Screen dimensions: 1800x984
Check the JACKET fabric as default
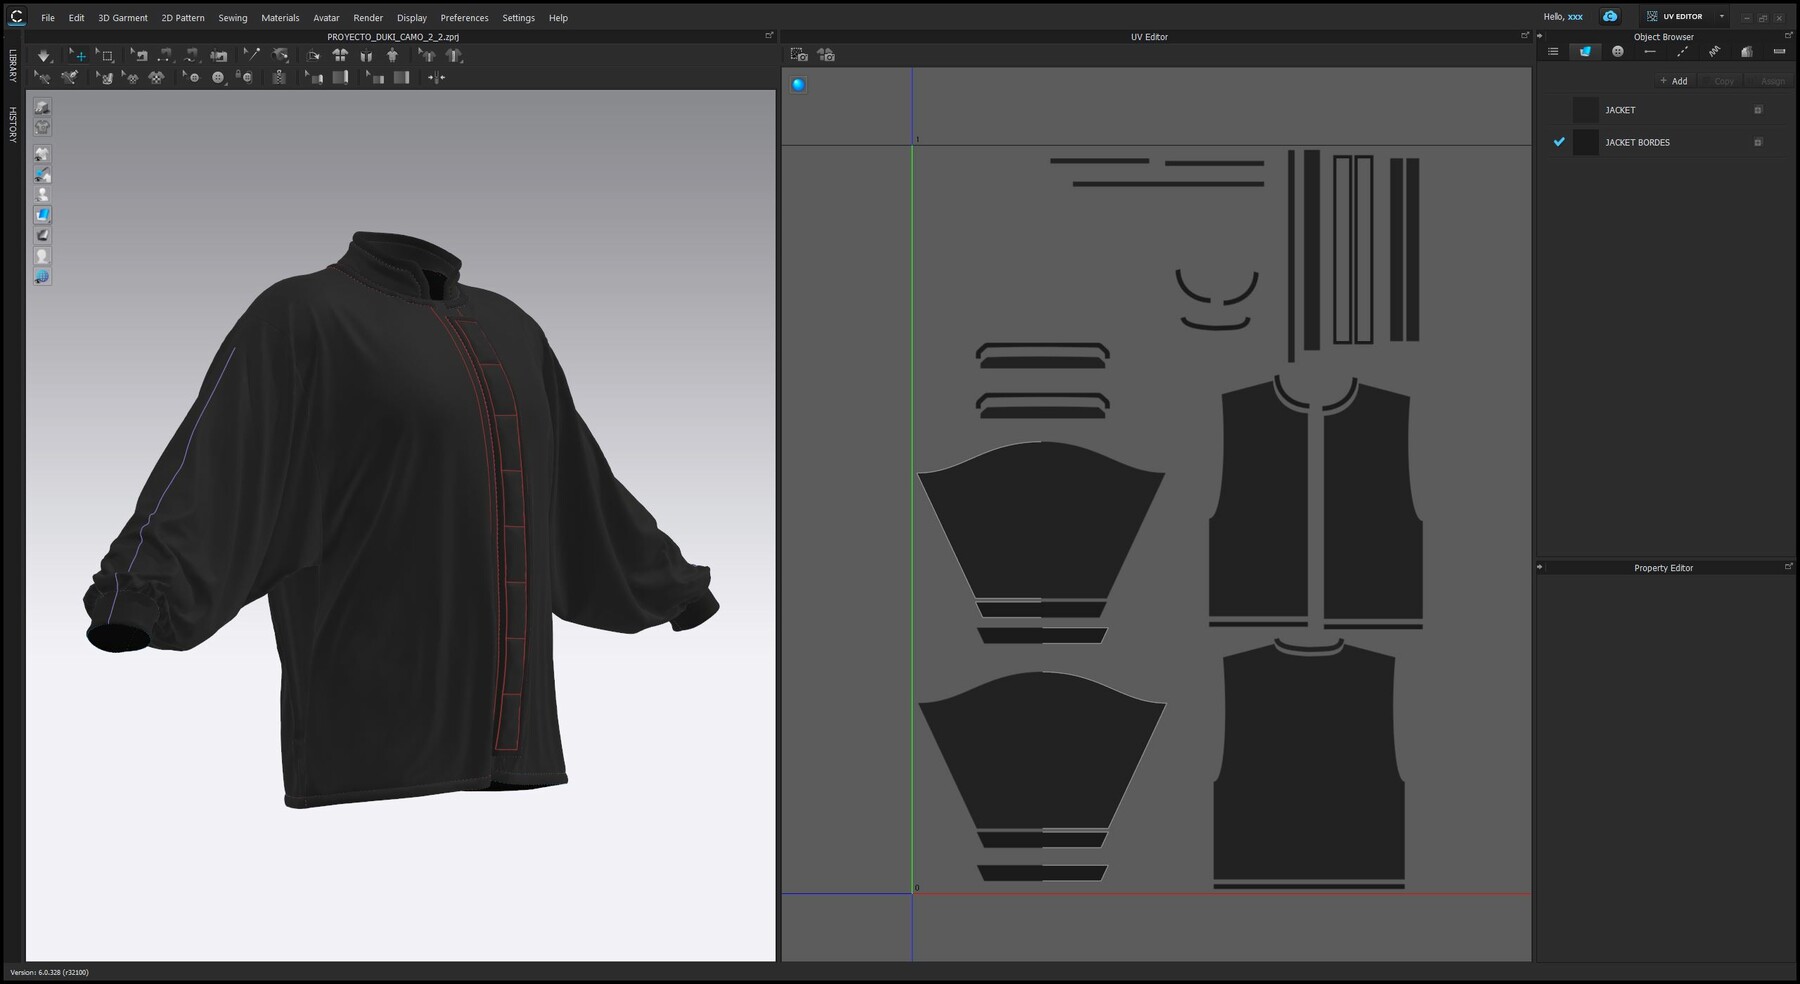pos(1559,110)
